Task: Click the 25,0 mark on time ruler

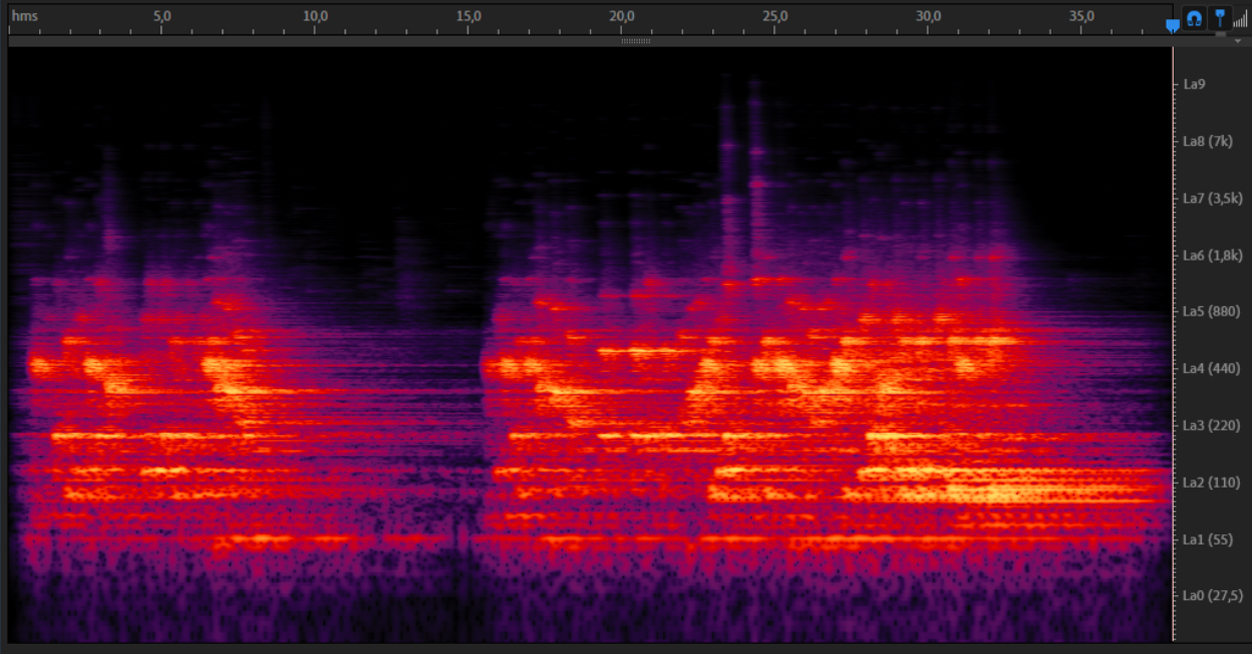Action: pyautogui.click(x=775, y=16)
